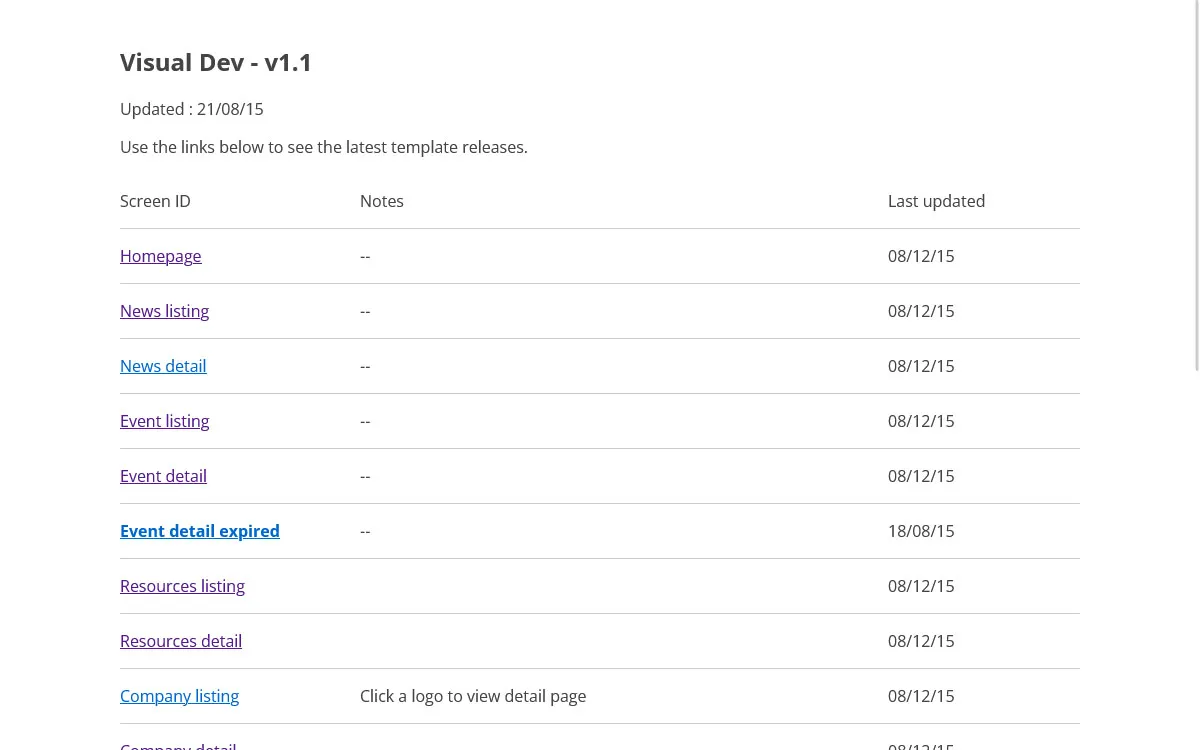Click the Screen ID column header
Viewport: 1200px width, 750px height.
(155, 201)
